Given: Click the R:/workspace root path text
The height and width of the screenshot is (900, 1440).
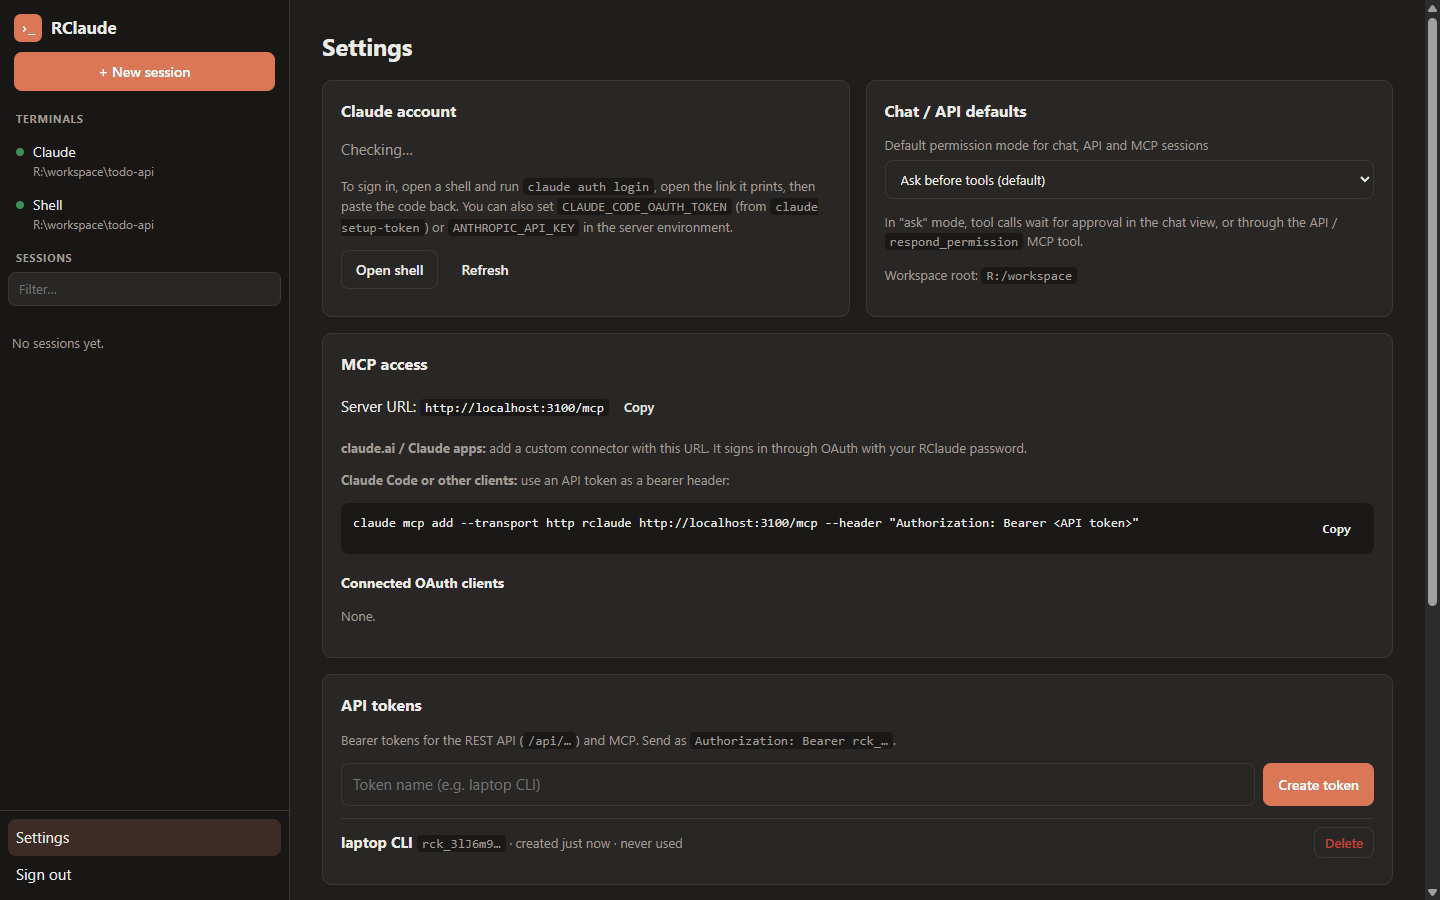Looking at the screenshot, I should (x=1029, y=276).
